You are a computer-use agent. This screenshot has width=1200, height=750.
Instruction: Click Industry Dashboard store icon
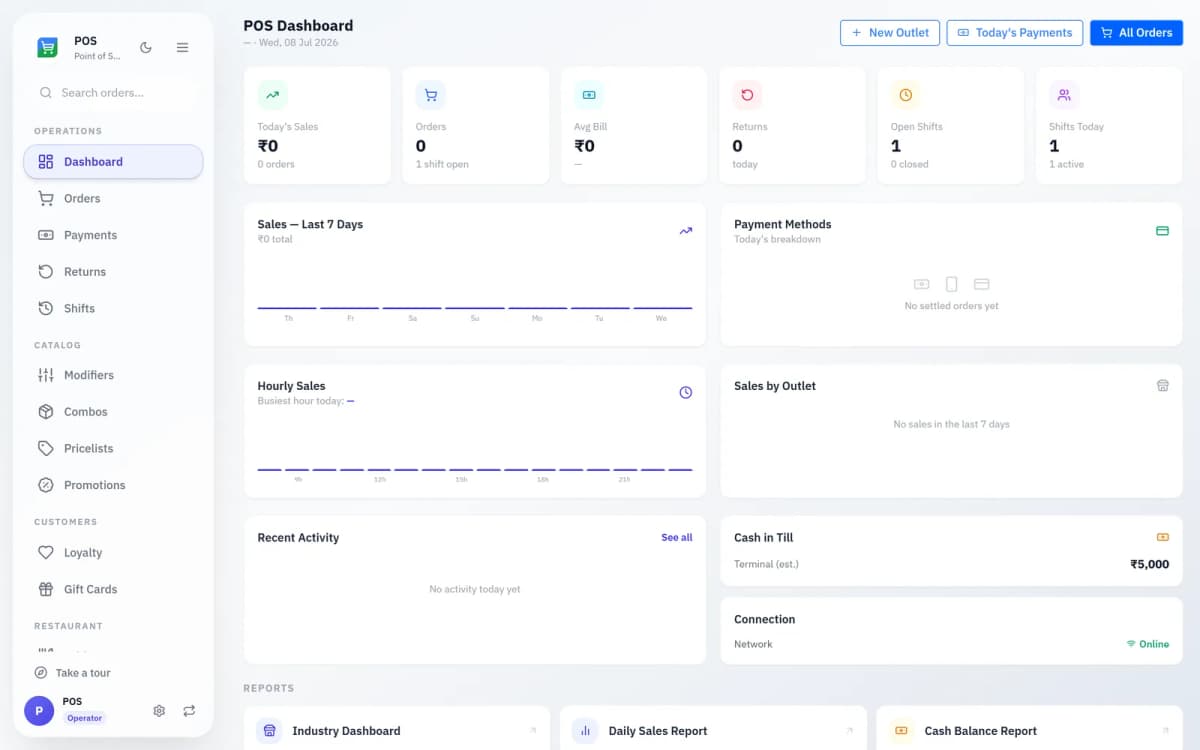point(269,731)
